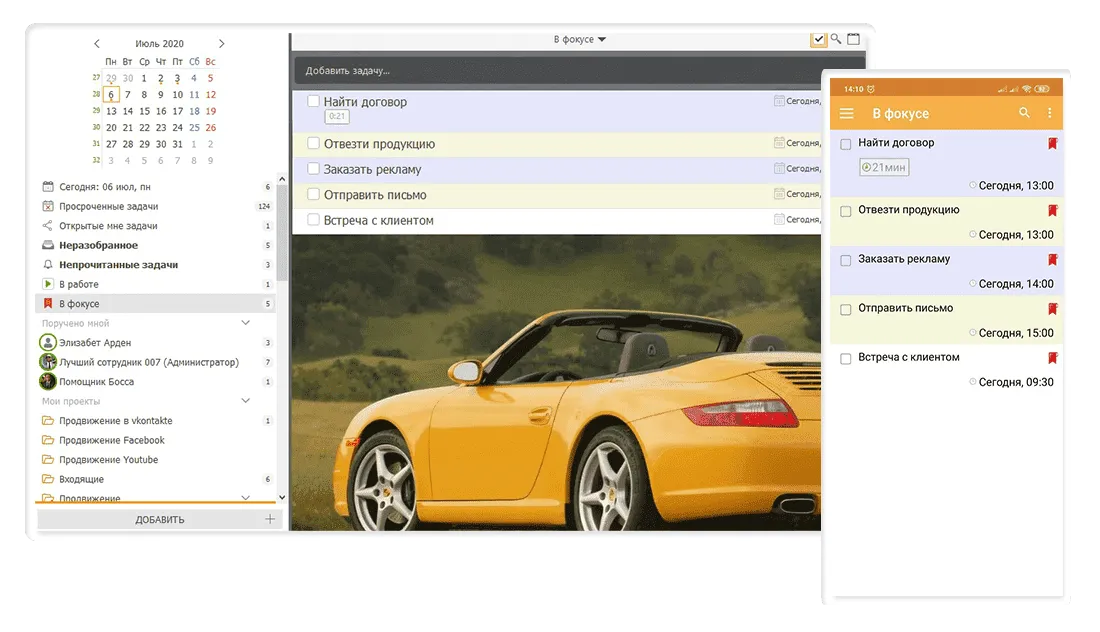
Task: Tick the mobile 'Заказать рекламу' checkbox
Action: coord(846,260)
